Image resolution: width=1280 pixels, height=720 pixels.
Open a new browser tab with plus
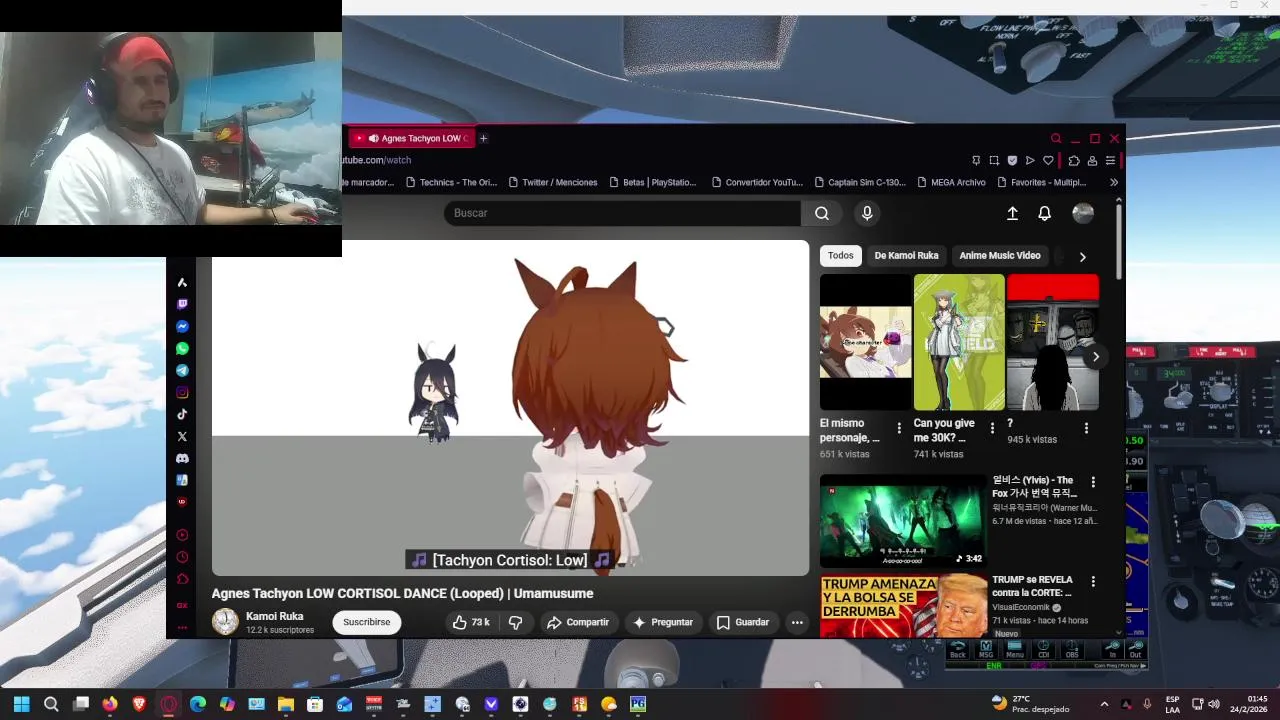tap(483, 138)
